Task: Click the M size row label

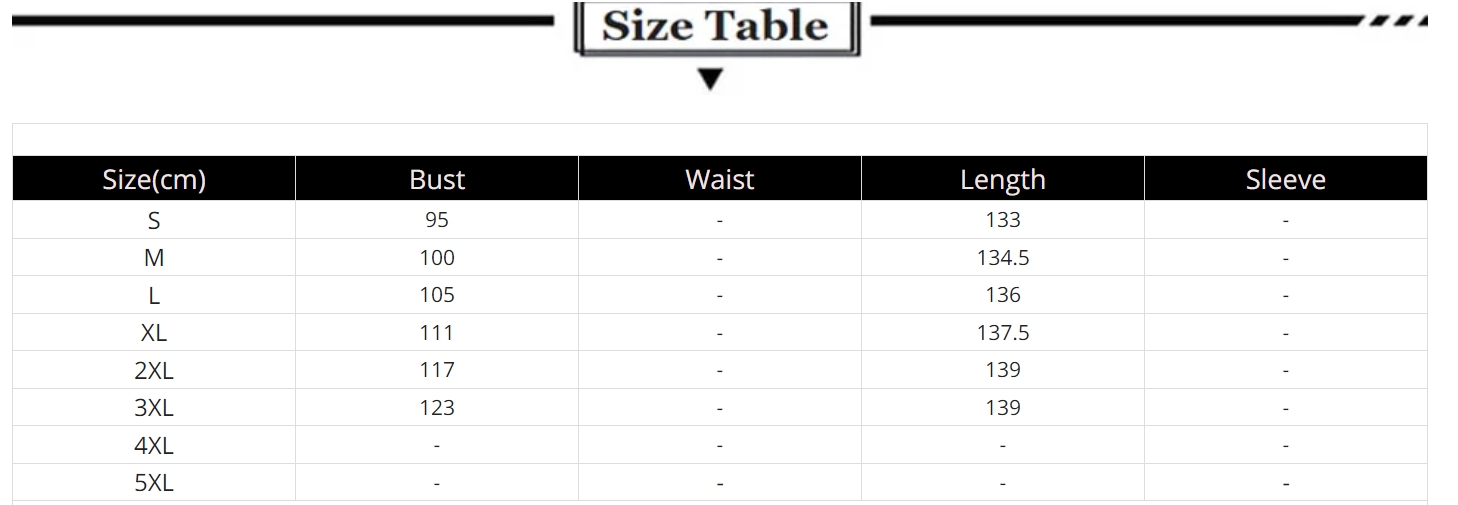Action: [x=154, y=258]
